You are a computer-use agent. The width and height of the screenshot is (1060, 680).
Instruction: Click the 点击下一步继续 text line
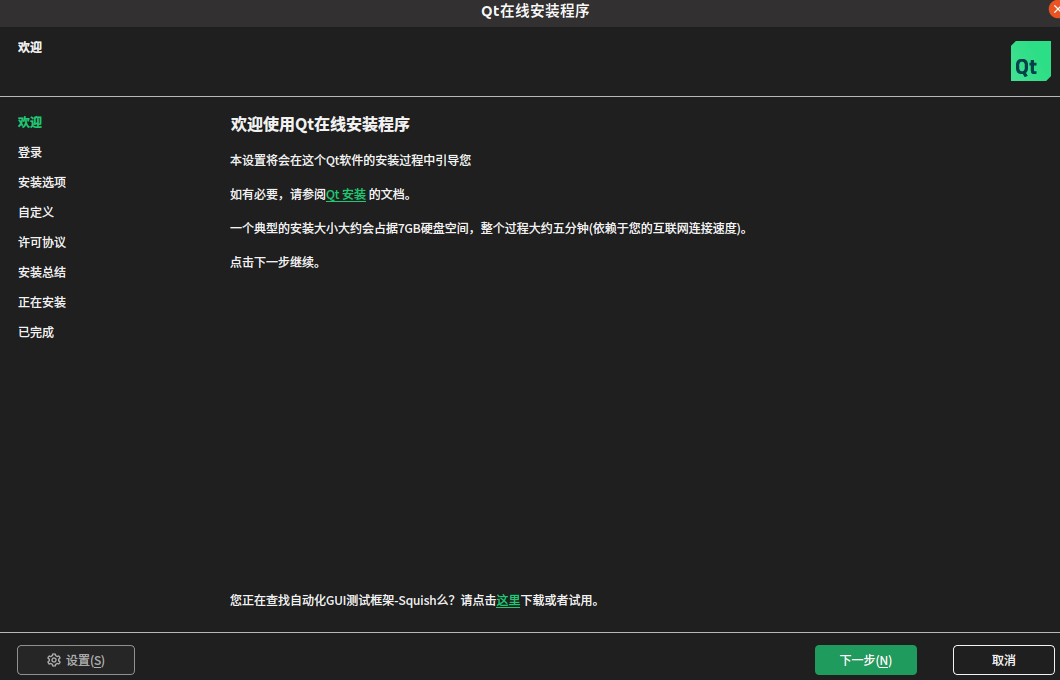coord(275,262)
